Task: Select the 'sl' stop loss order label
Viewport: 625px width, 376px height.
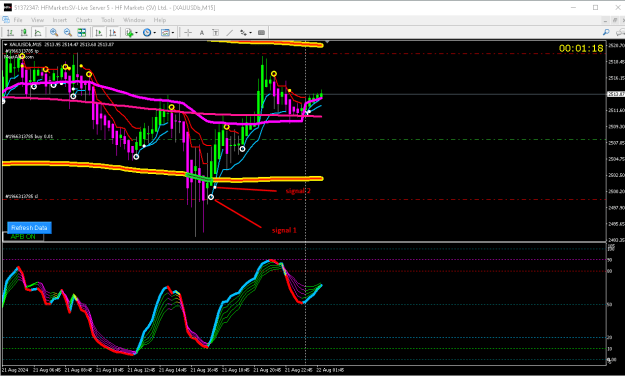Action: 22,196
